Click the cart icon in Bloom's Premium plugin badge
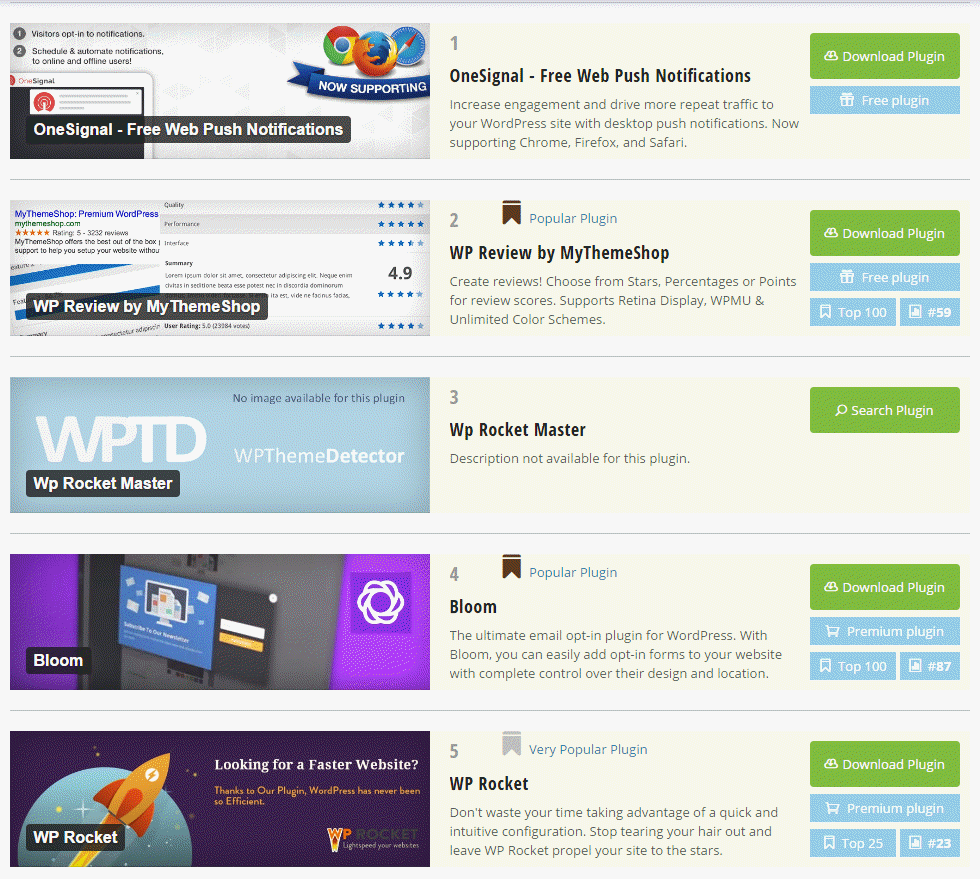The height and width of the screenshot is (879, 980). coord(832,631)
